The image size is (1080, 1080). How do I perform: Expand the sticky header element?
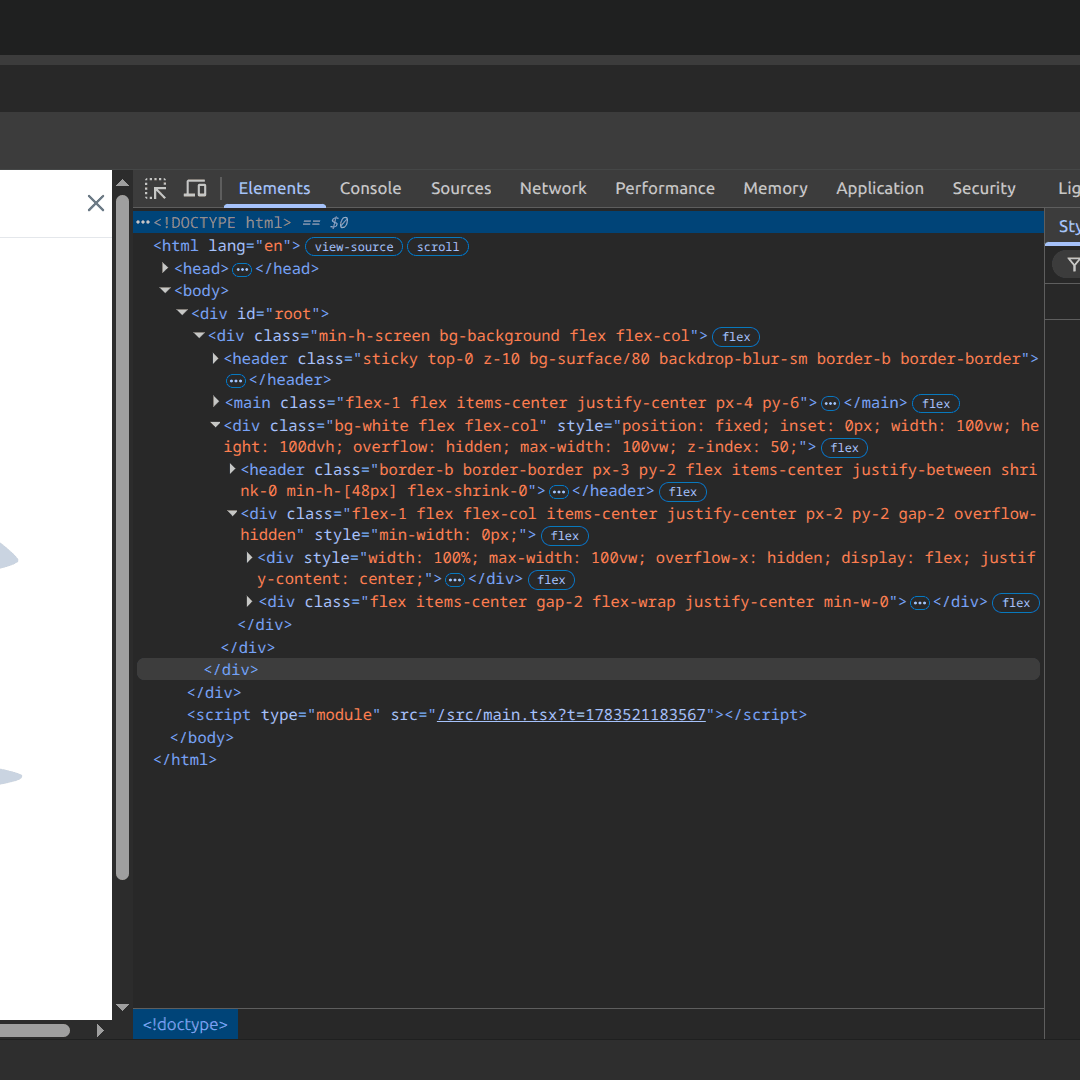[216, 358]
